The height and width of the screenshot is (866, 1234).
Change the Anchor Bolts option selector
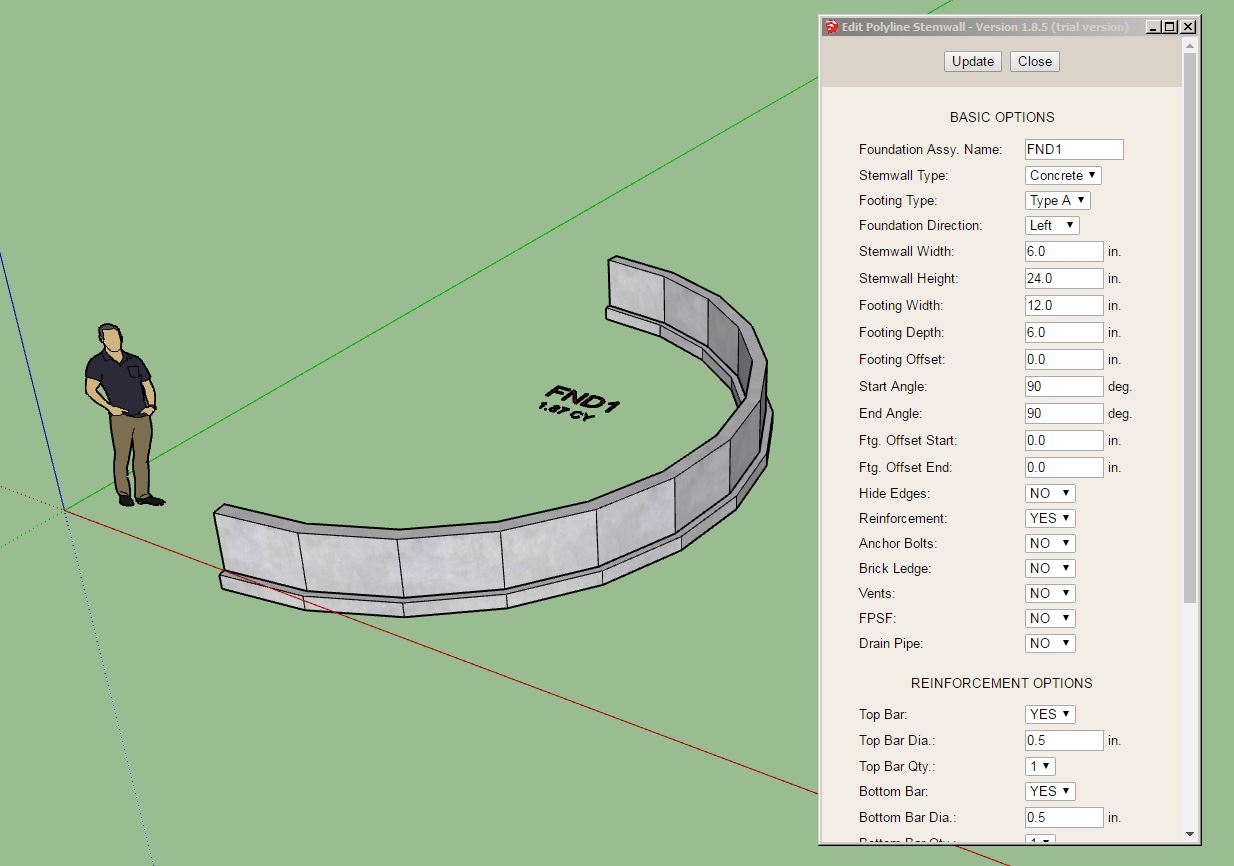coord(1050,543)
